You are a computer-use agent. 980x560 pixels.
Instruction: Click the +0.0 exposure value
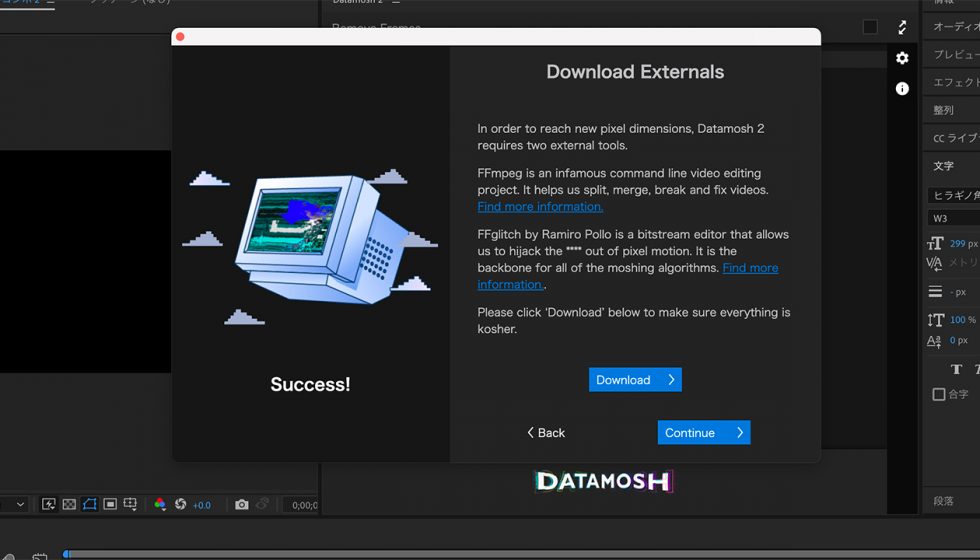click(x=201, y=505)
